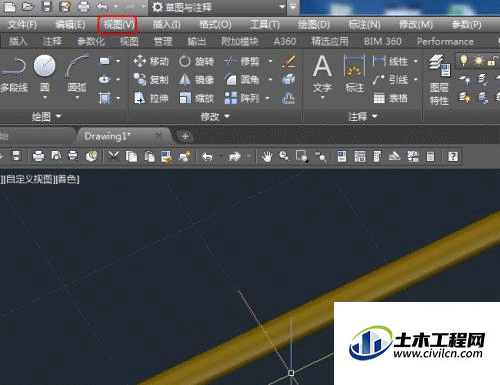Open the 绘图(D) menu

click(314, 25)
